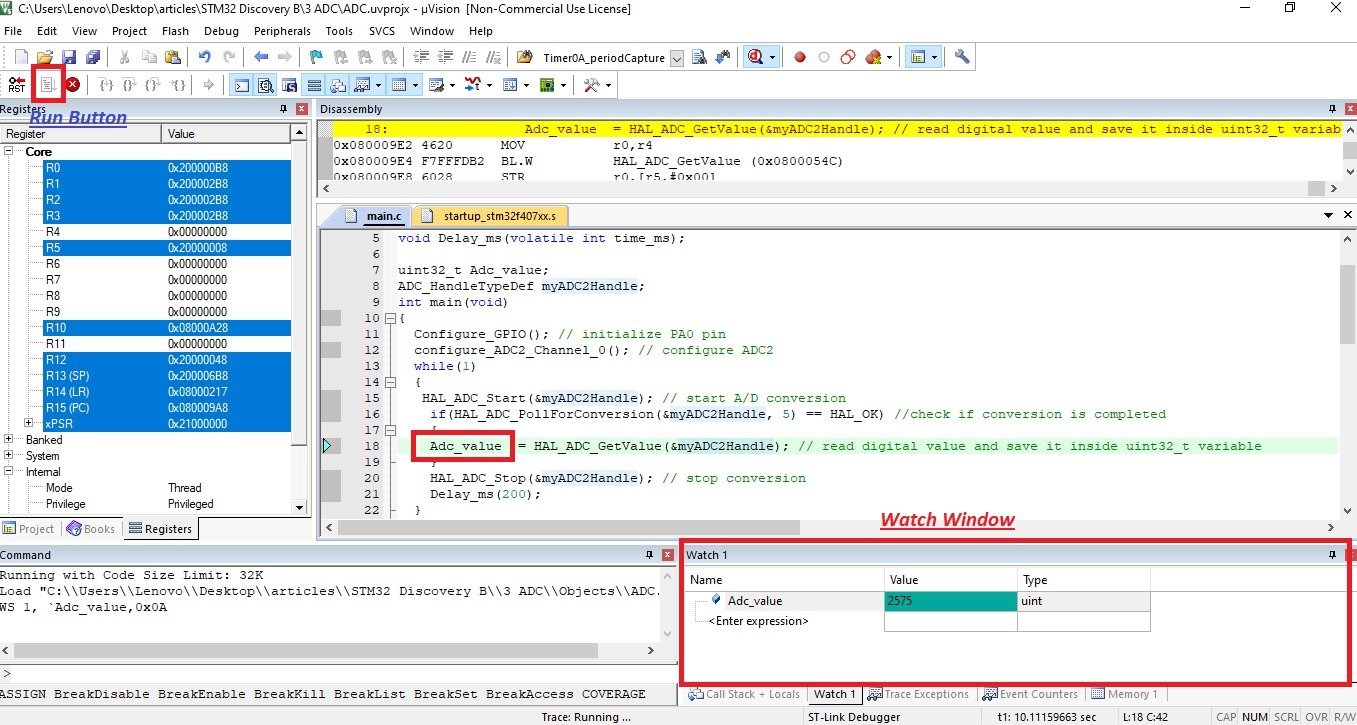Stop code execution with red stop icon

click(x=73, y=85)
